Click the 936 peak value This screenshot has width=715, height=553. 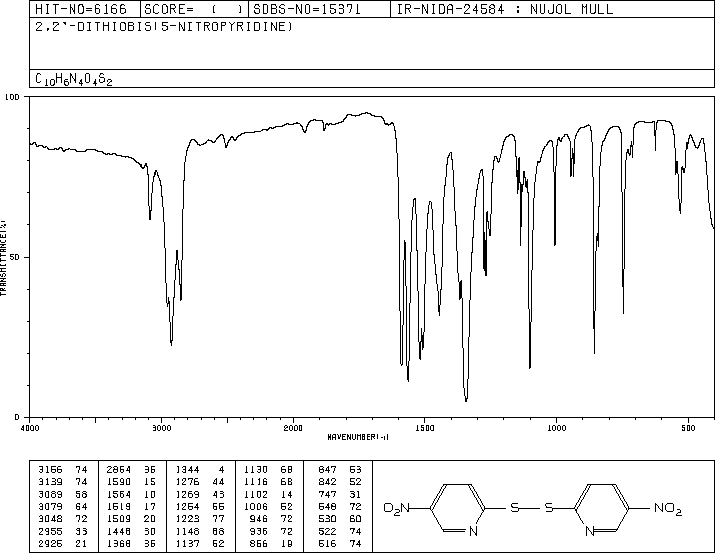click(259, 531)
